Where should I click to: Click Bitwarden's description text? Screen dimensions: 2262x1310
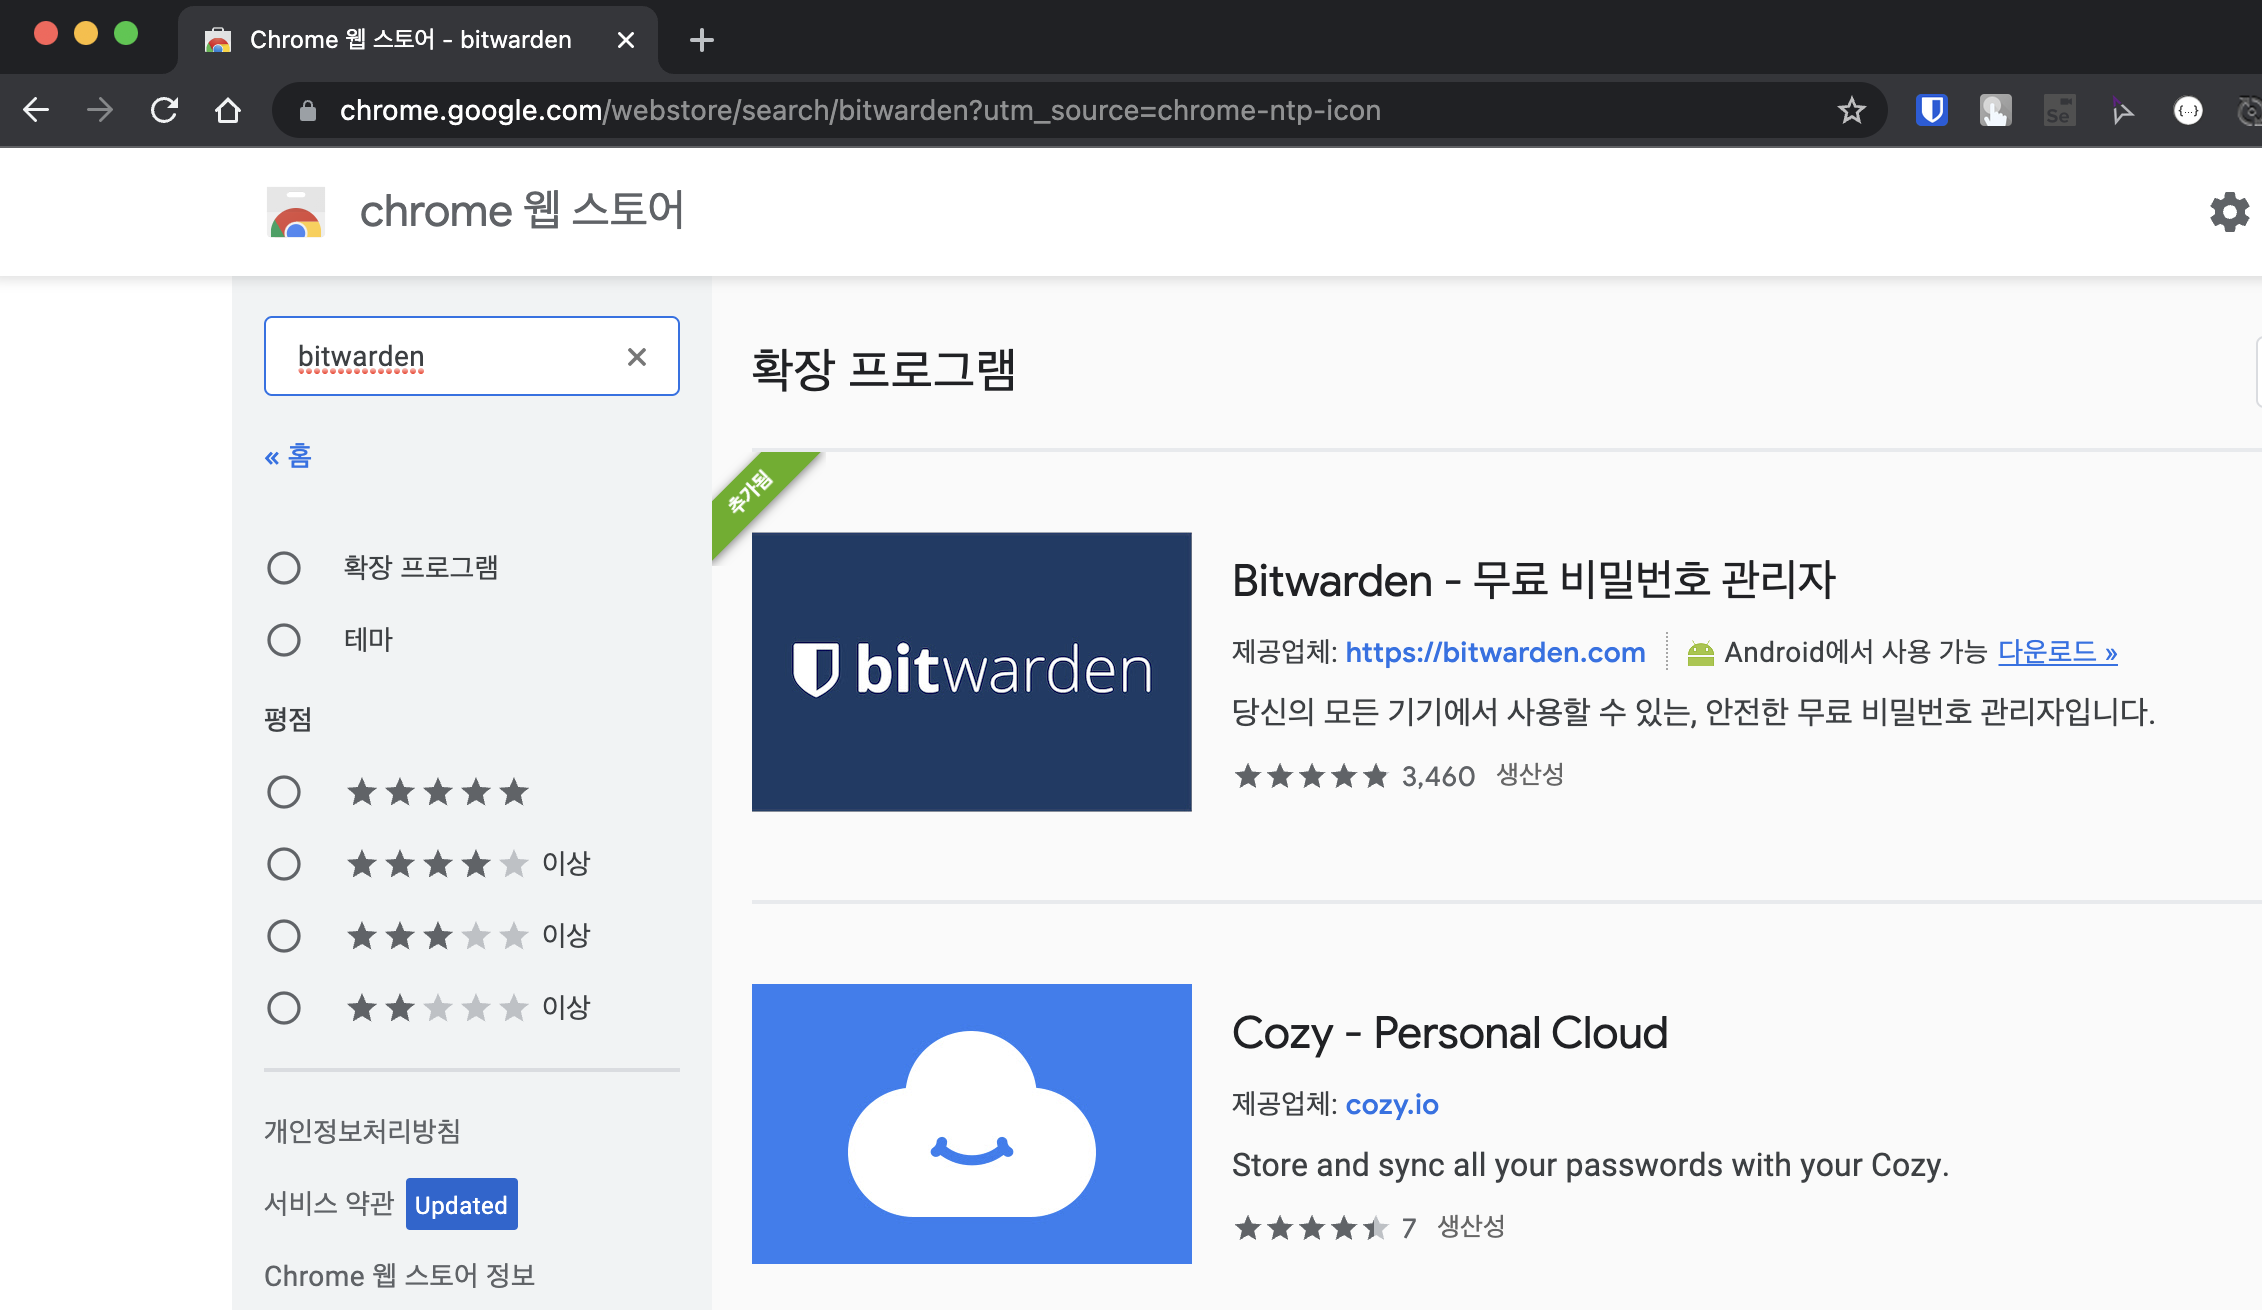1693,713
